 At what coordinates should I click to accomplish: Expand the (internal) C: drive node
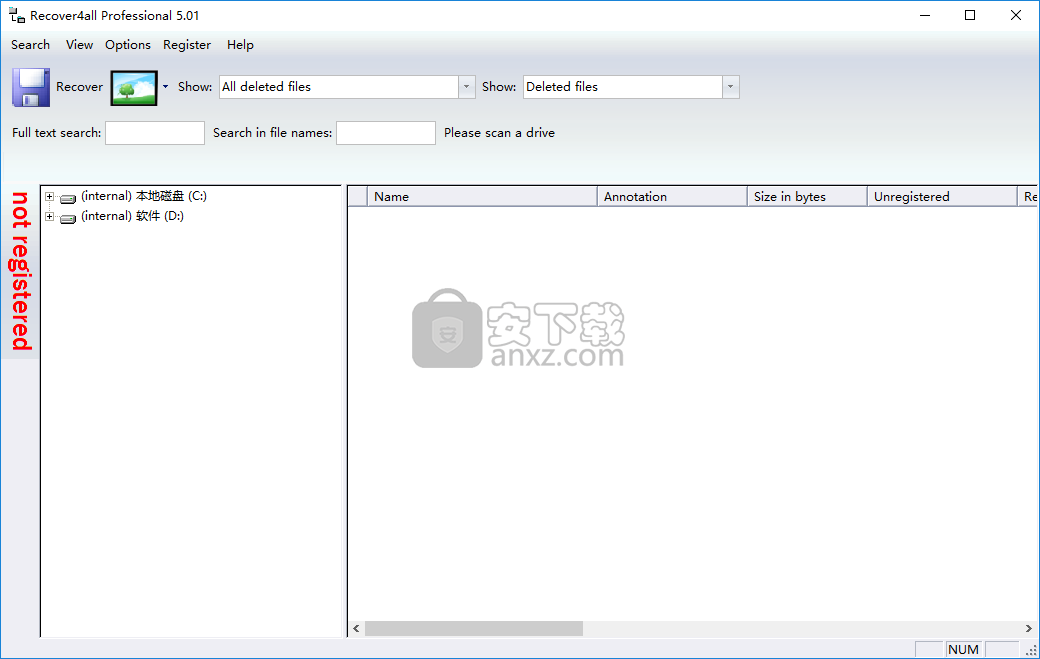coord(49,196)
